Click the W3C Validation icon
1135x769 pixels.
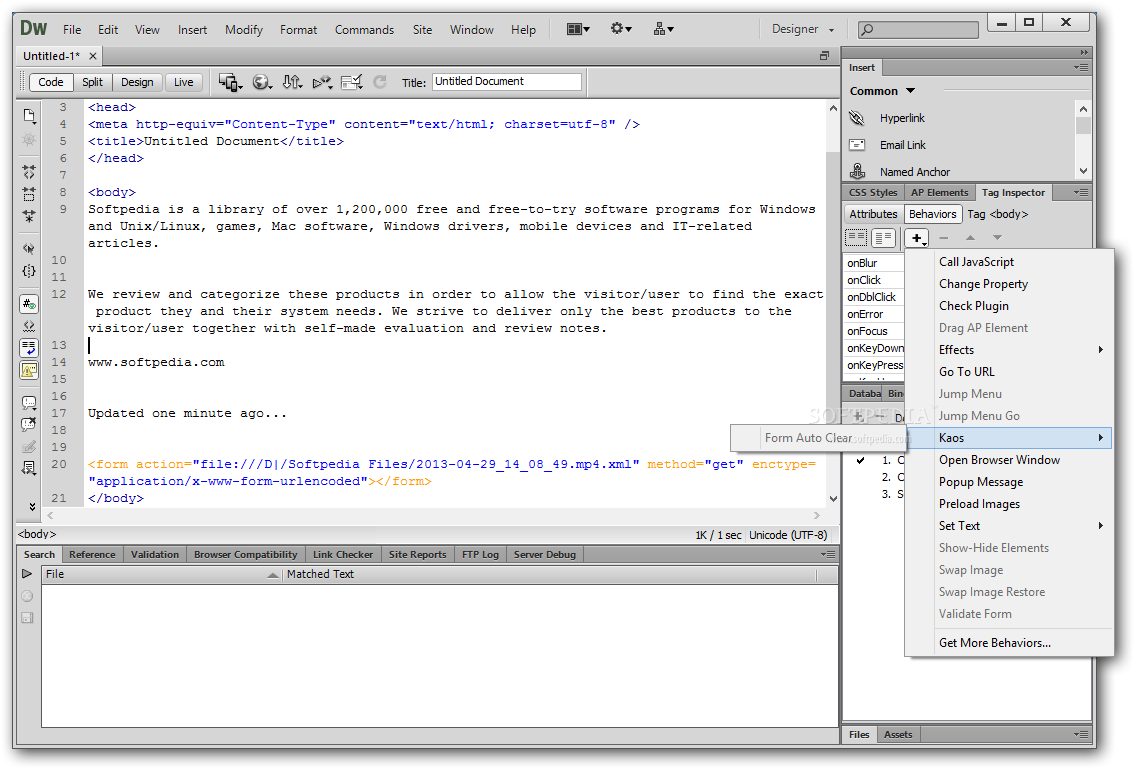click(322, 83)
